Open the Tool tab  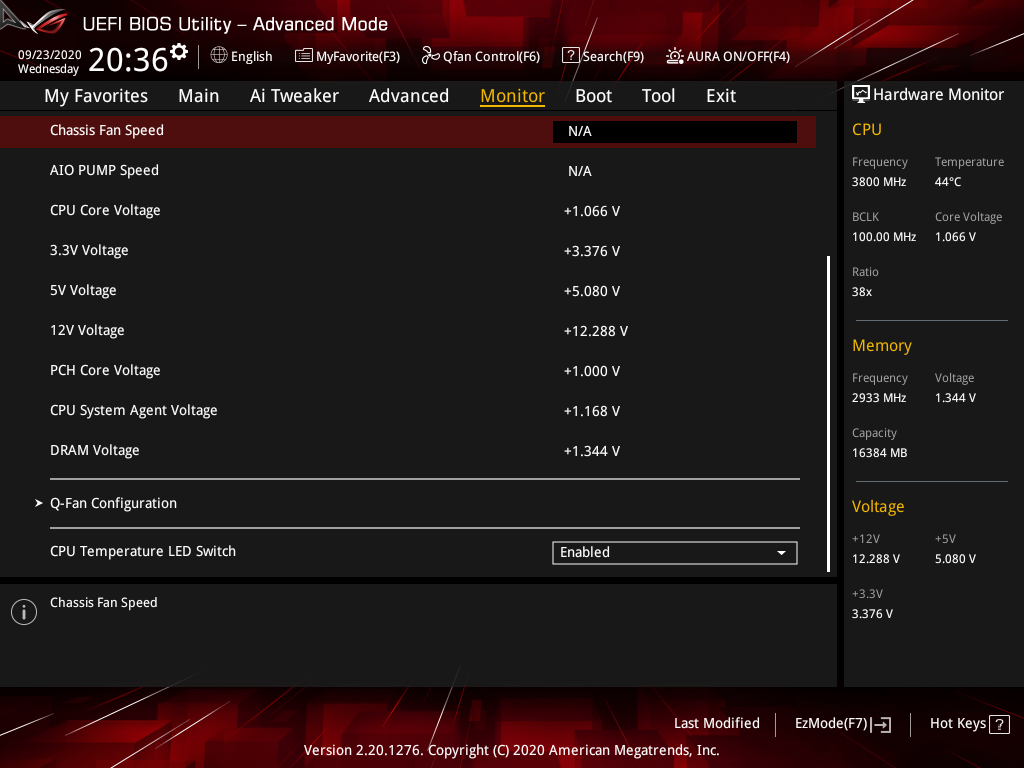(658, 96)
